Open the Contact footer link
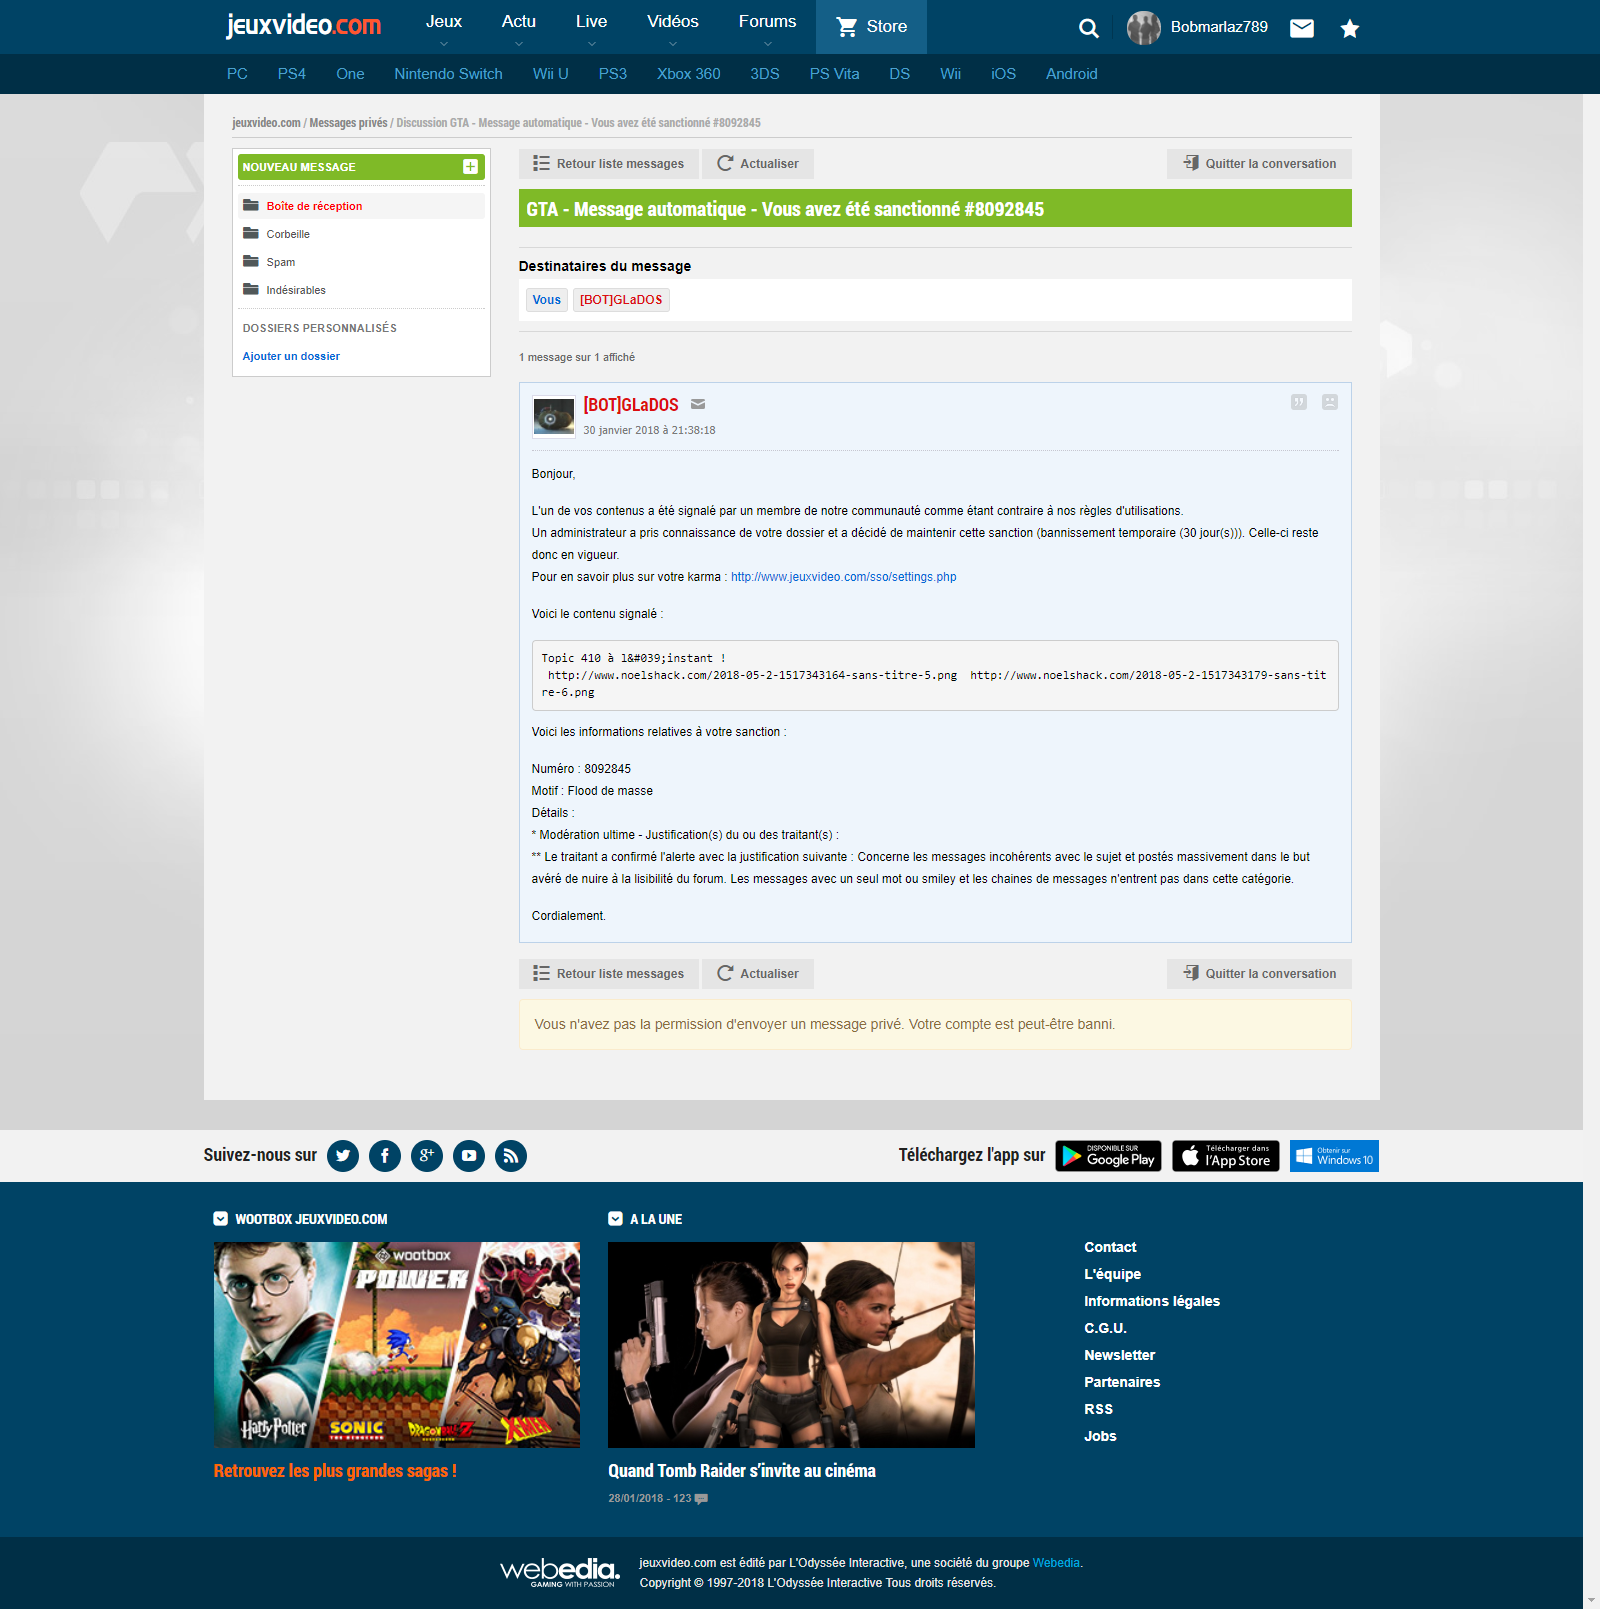1600x1609 pixels. coord(1110,1247)
